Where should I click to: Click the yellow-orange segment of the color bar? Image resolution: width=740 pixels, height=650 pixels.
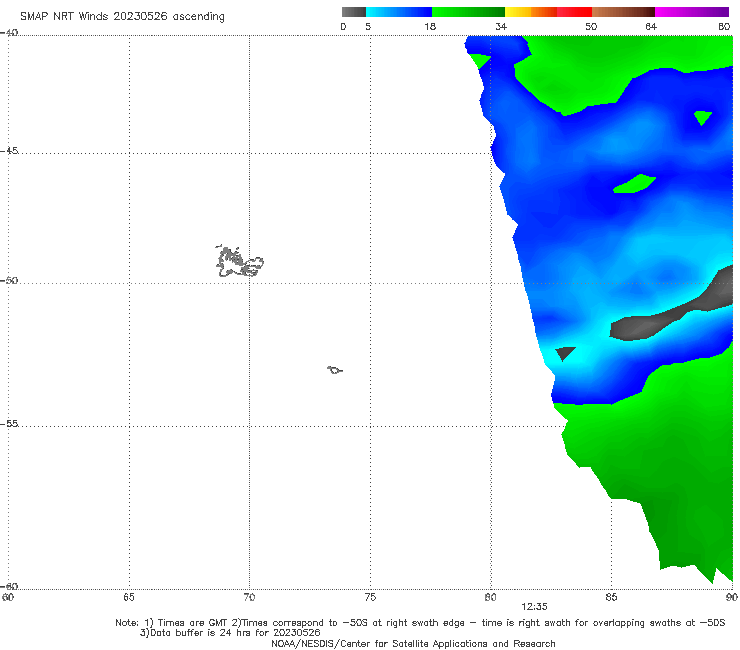[531, 12]
